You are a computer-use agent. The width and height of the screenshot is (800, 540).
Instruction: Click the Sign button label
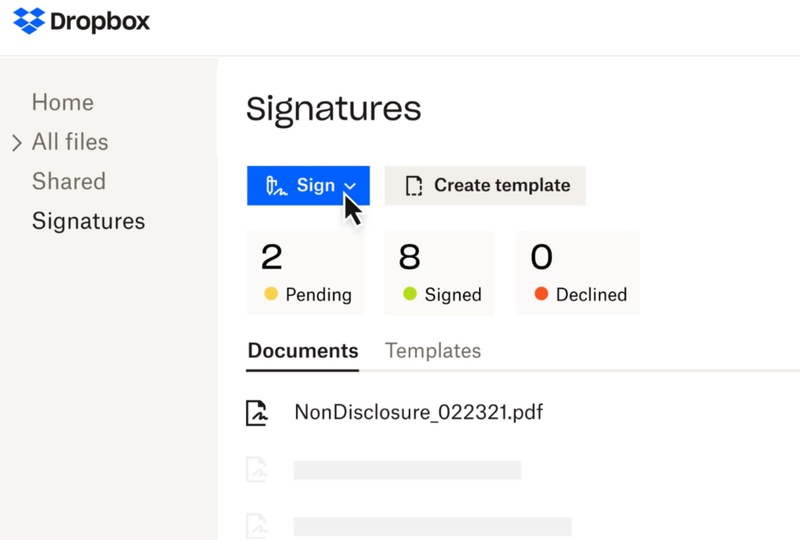pyautogui.click(x=316, y=185)
